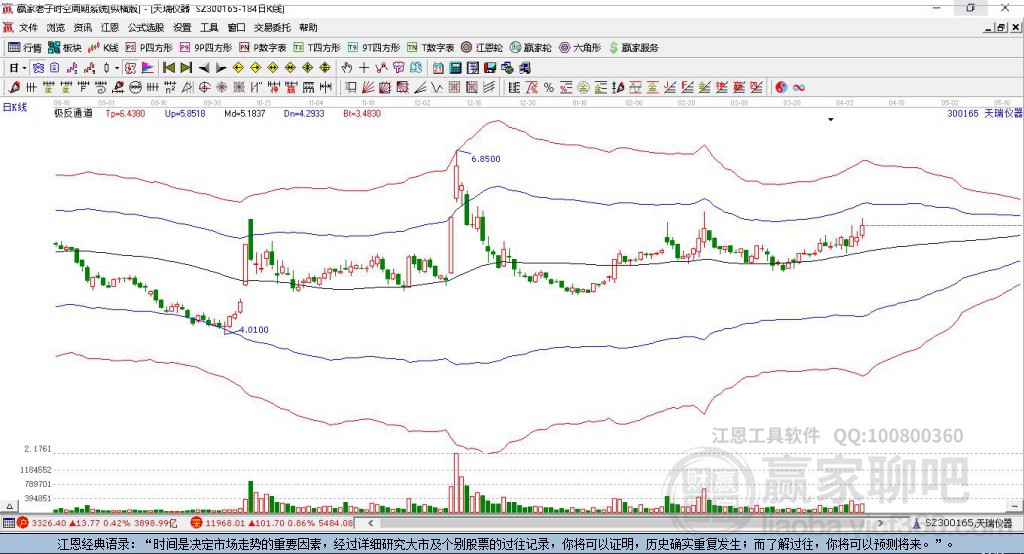Screen dimensions: 1024x554
Task: Open the calculator icon
Action: (x=455, y=68)
